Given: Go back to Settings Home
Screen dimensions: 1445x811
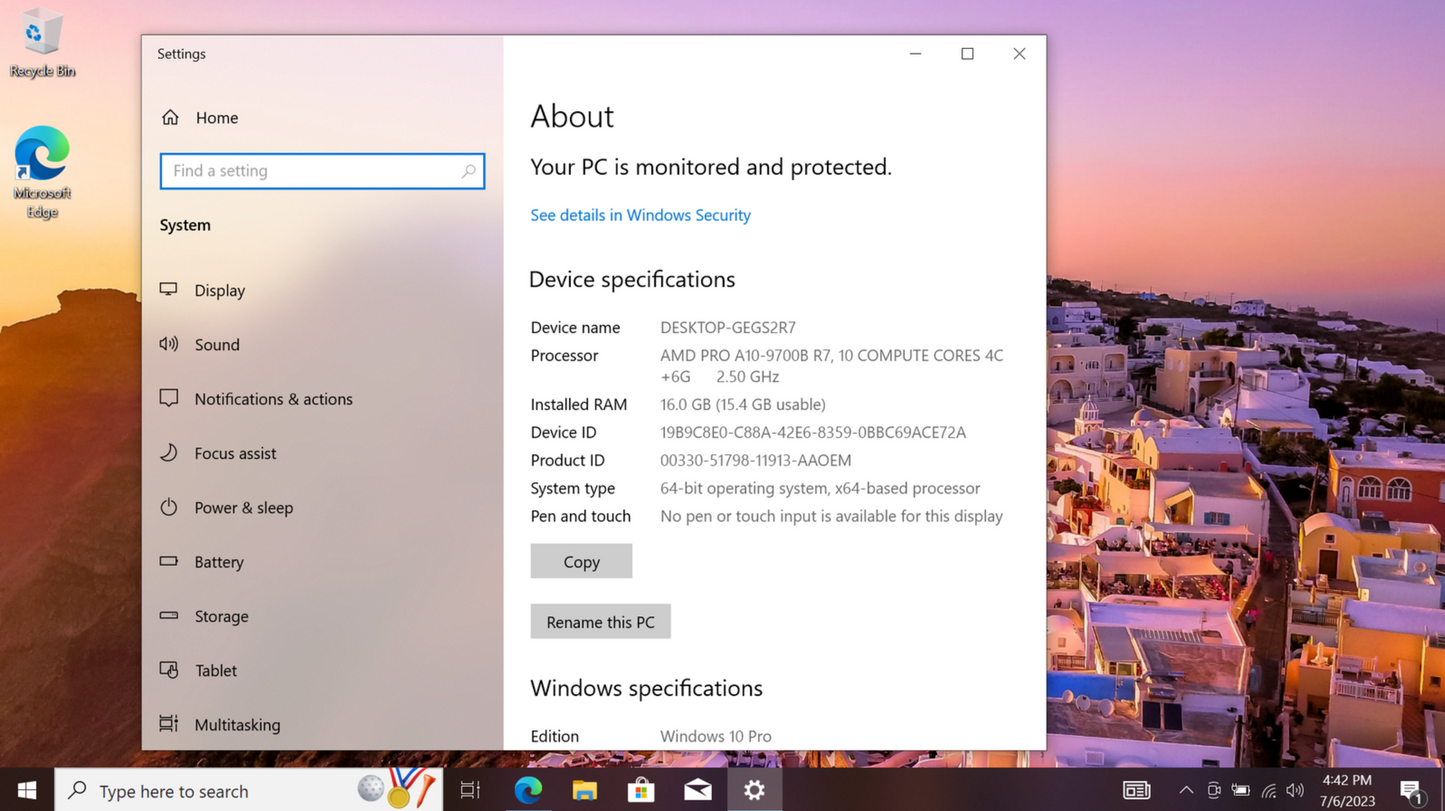Looking at the screenshot, I should [216, 117].
